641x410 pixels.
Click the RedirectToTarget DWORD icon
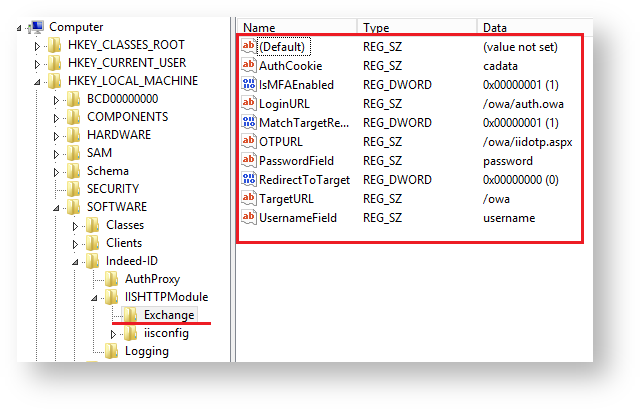click(x=249, y=180)
